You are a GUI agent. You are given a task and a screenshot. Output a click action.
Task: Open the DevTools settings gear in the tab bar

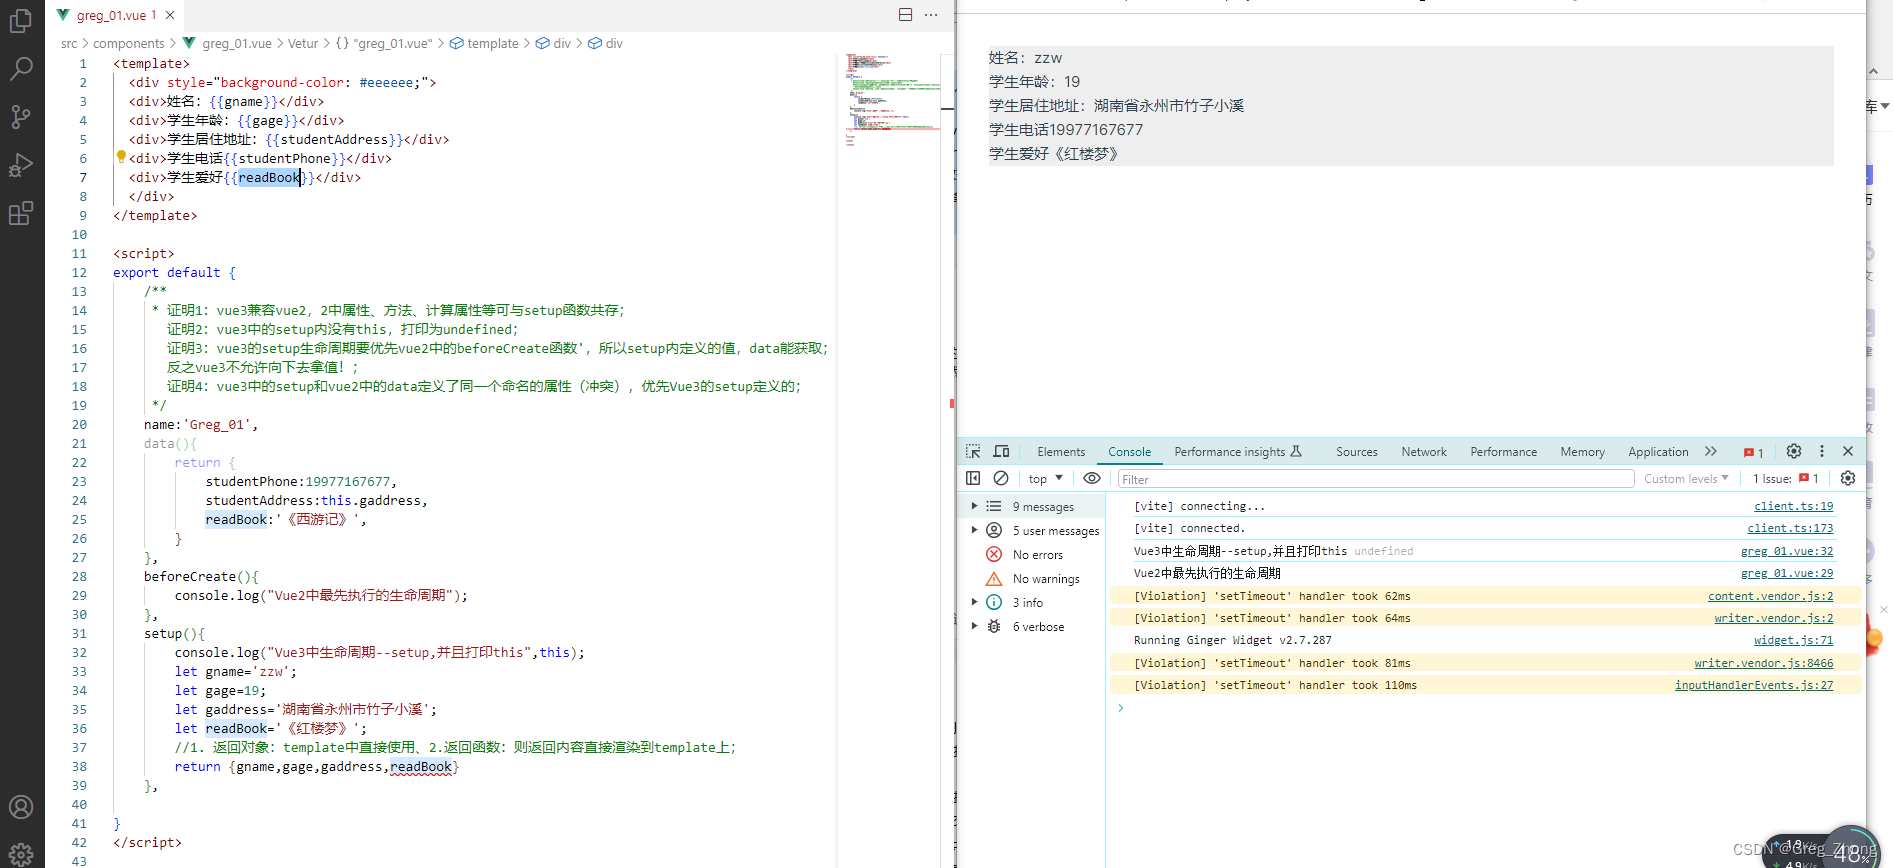1794,451
